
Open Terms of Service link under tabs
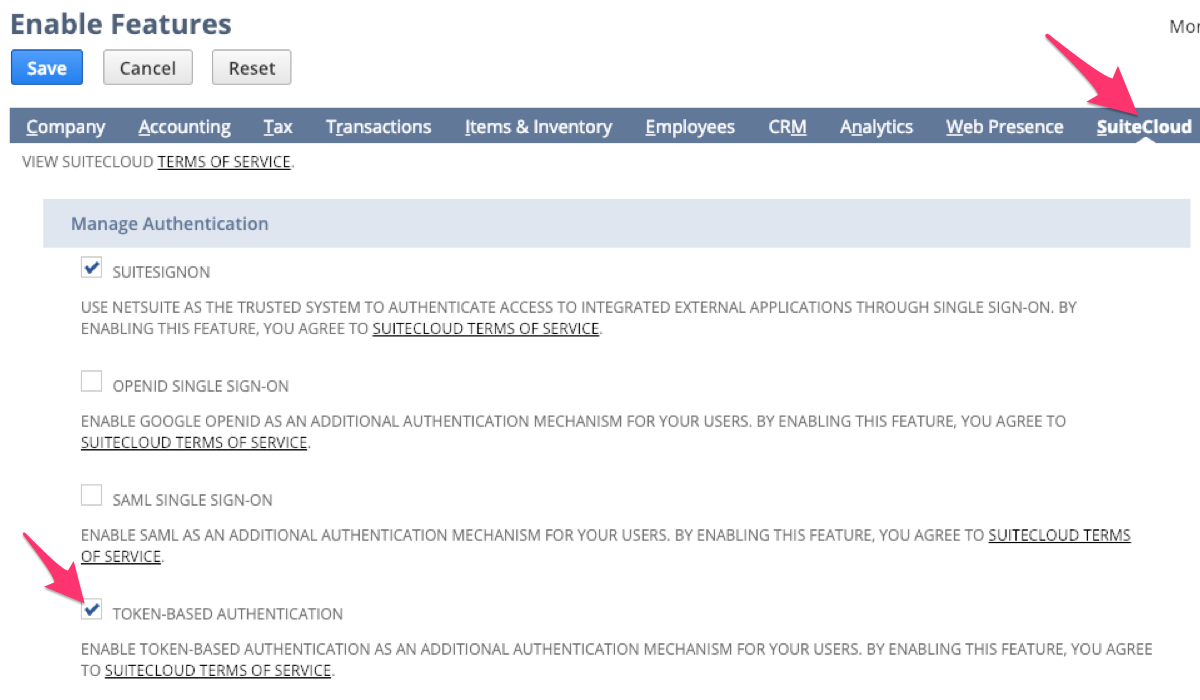[x=224, y=161]
